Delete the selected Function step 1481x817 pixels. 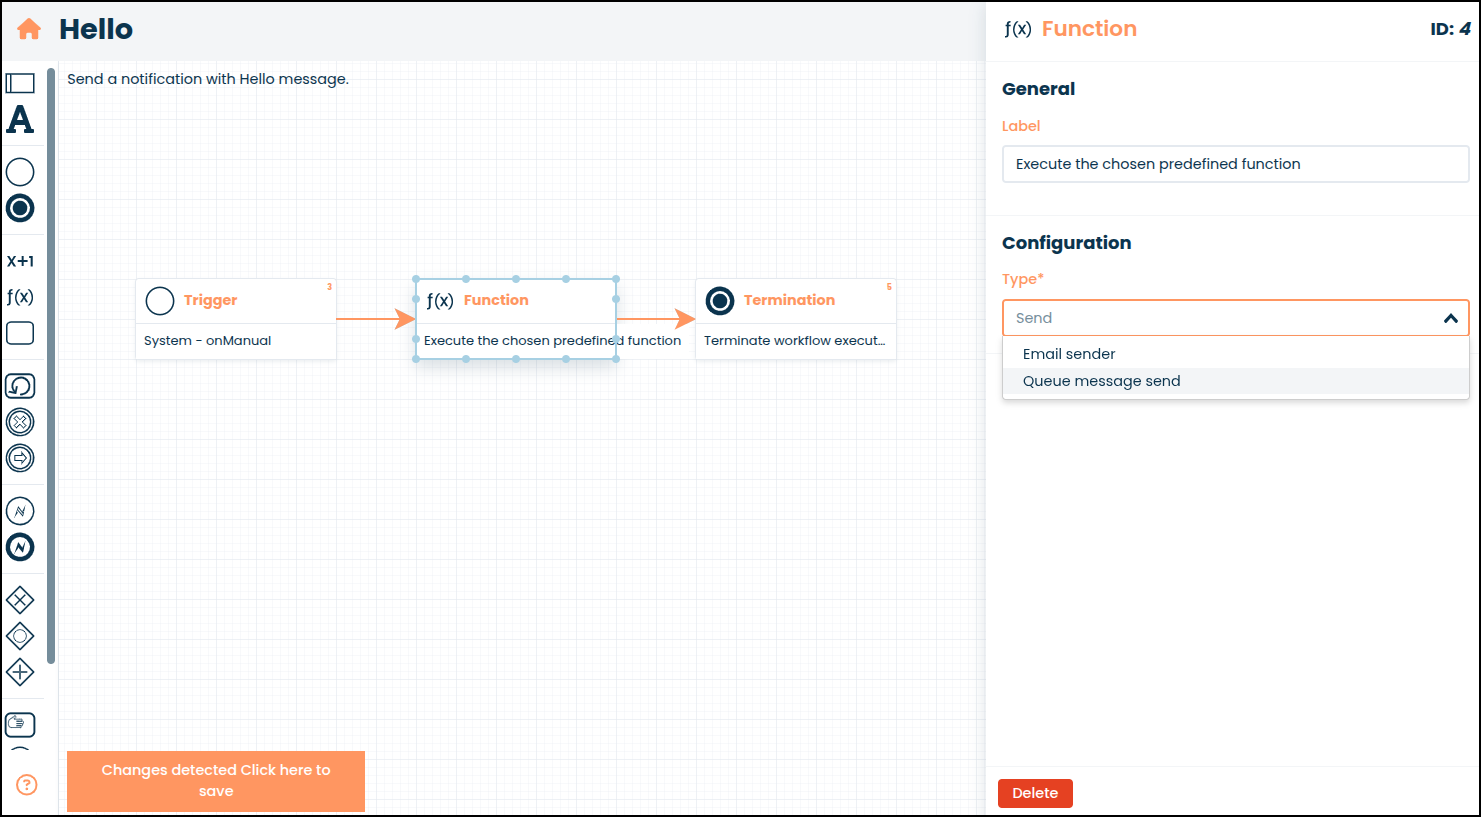(x=1035, y=793)
